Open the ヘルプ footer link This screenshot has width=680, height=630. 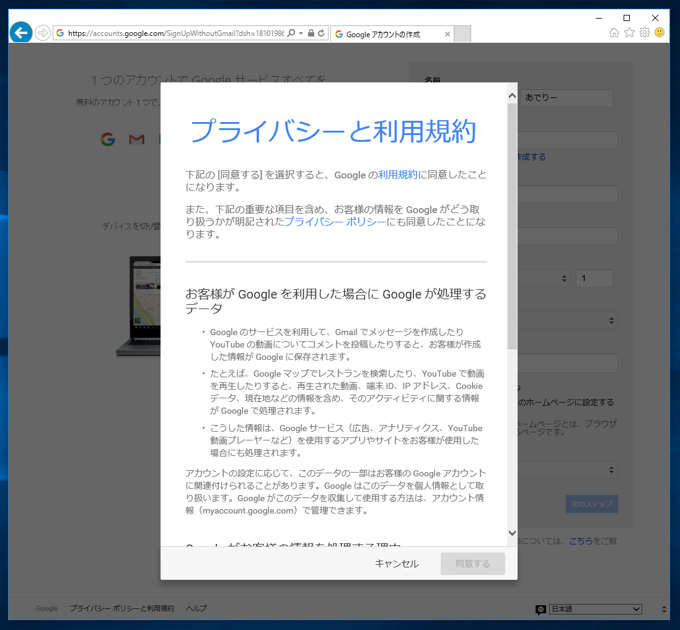196,608
